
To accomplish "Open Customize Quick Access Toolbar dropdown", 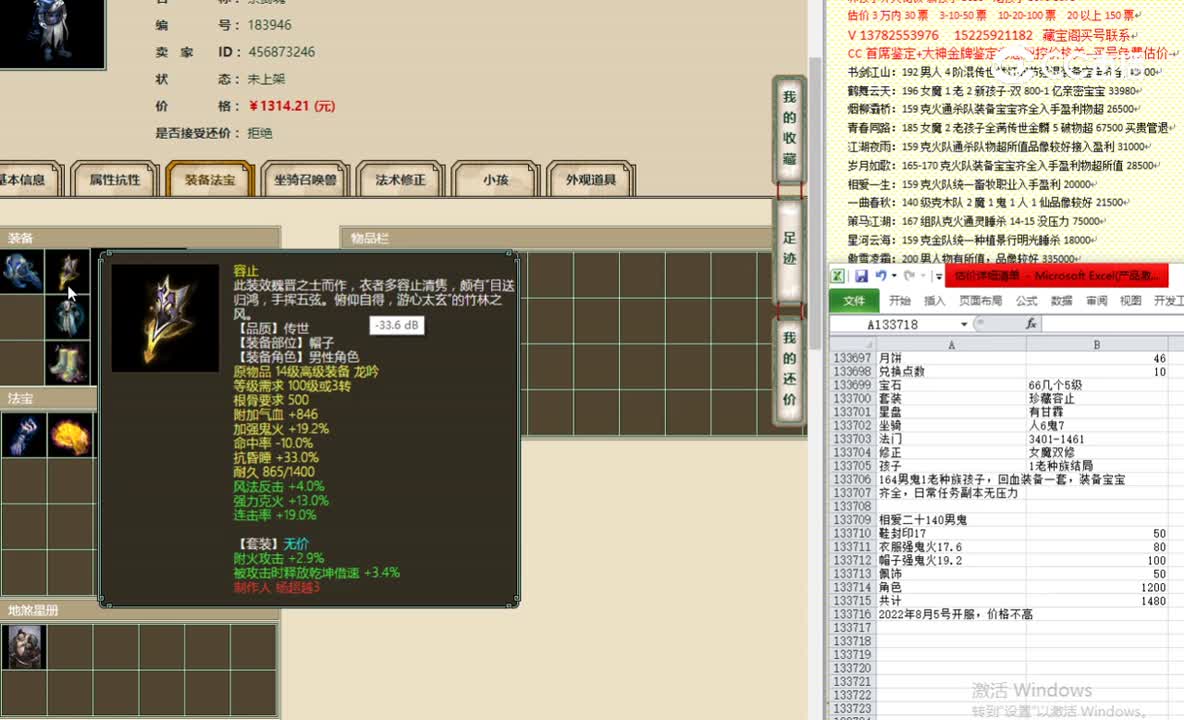I will (939, 277).
